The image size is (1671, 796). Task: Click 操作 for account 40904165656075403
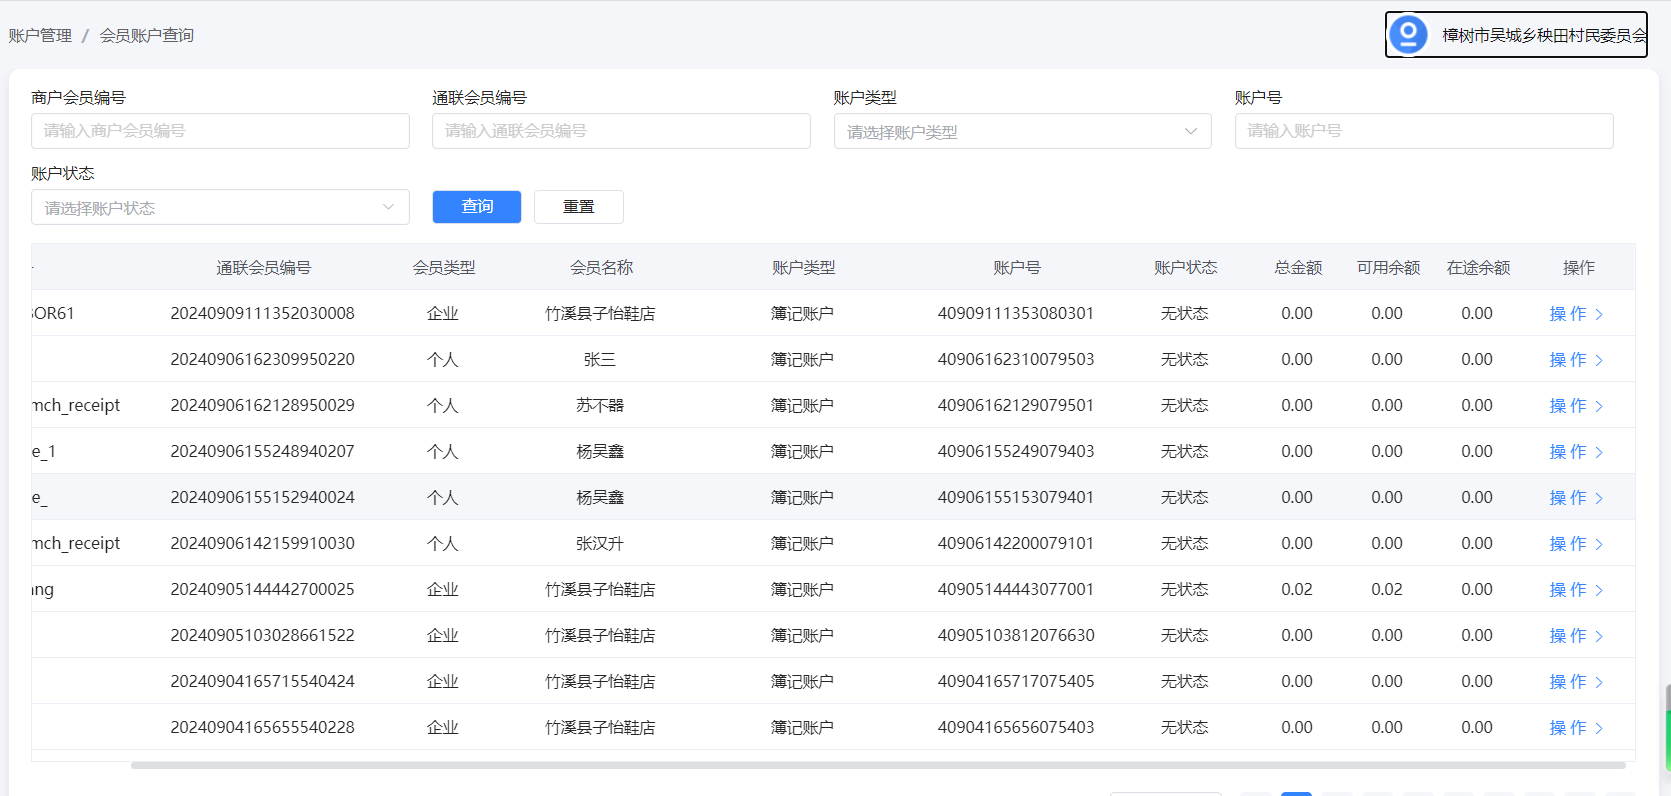[x=1576, y=728]
